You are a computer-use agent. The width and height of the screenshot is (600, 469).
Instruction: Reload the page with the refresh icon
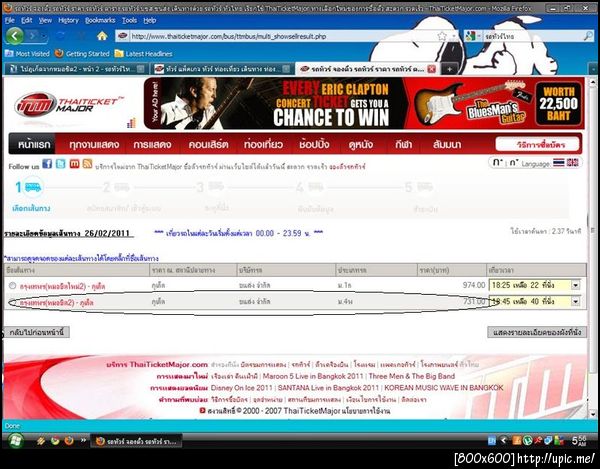pyautogui.click(x=60, y=36)
